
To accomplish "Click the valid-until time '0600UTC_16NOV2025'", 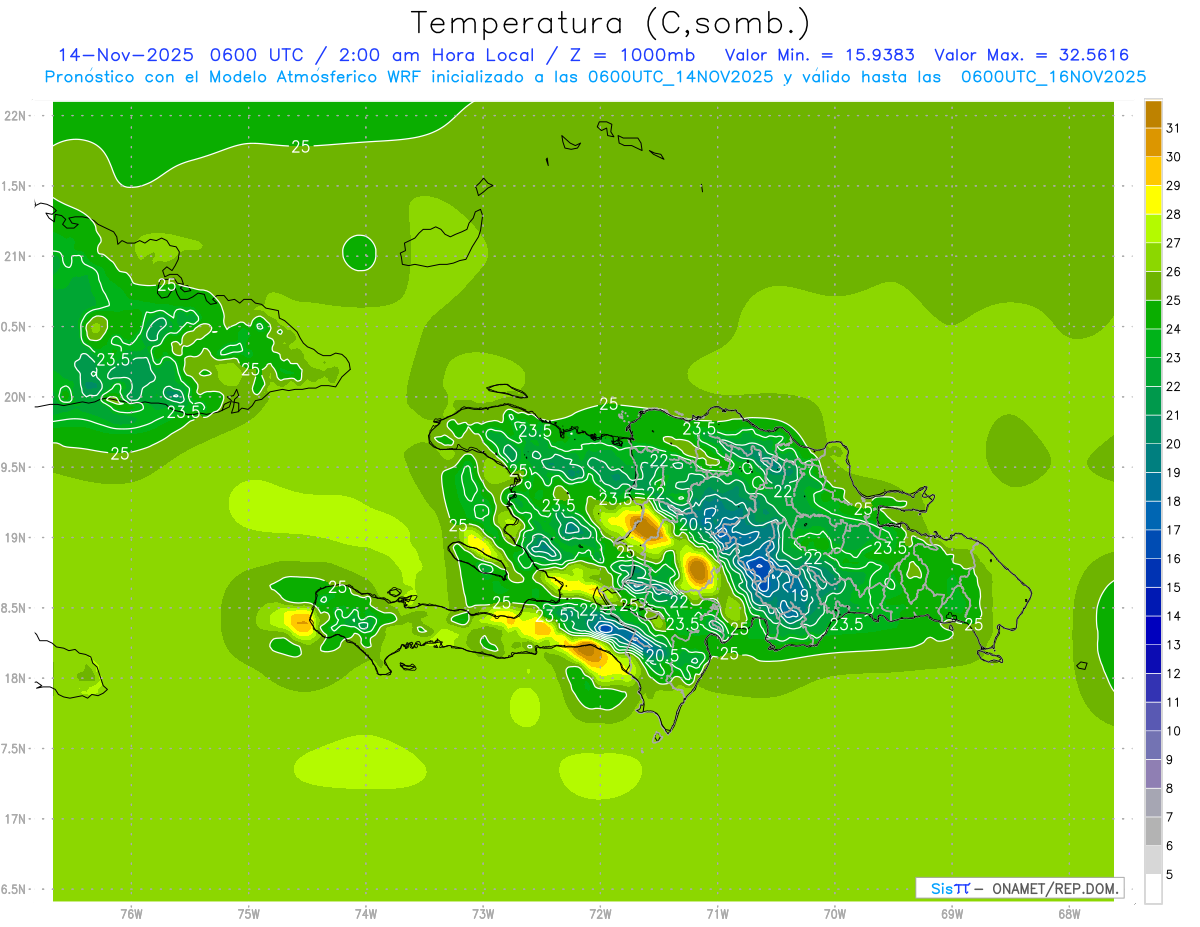I will tap(1053, 77).
